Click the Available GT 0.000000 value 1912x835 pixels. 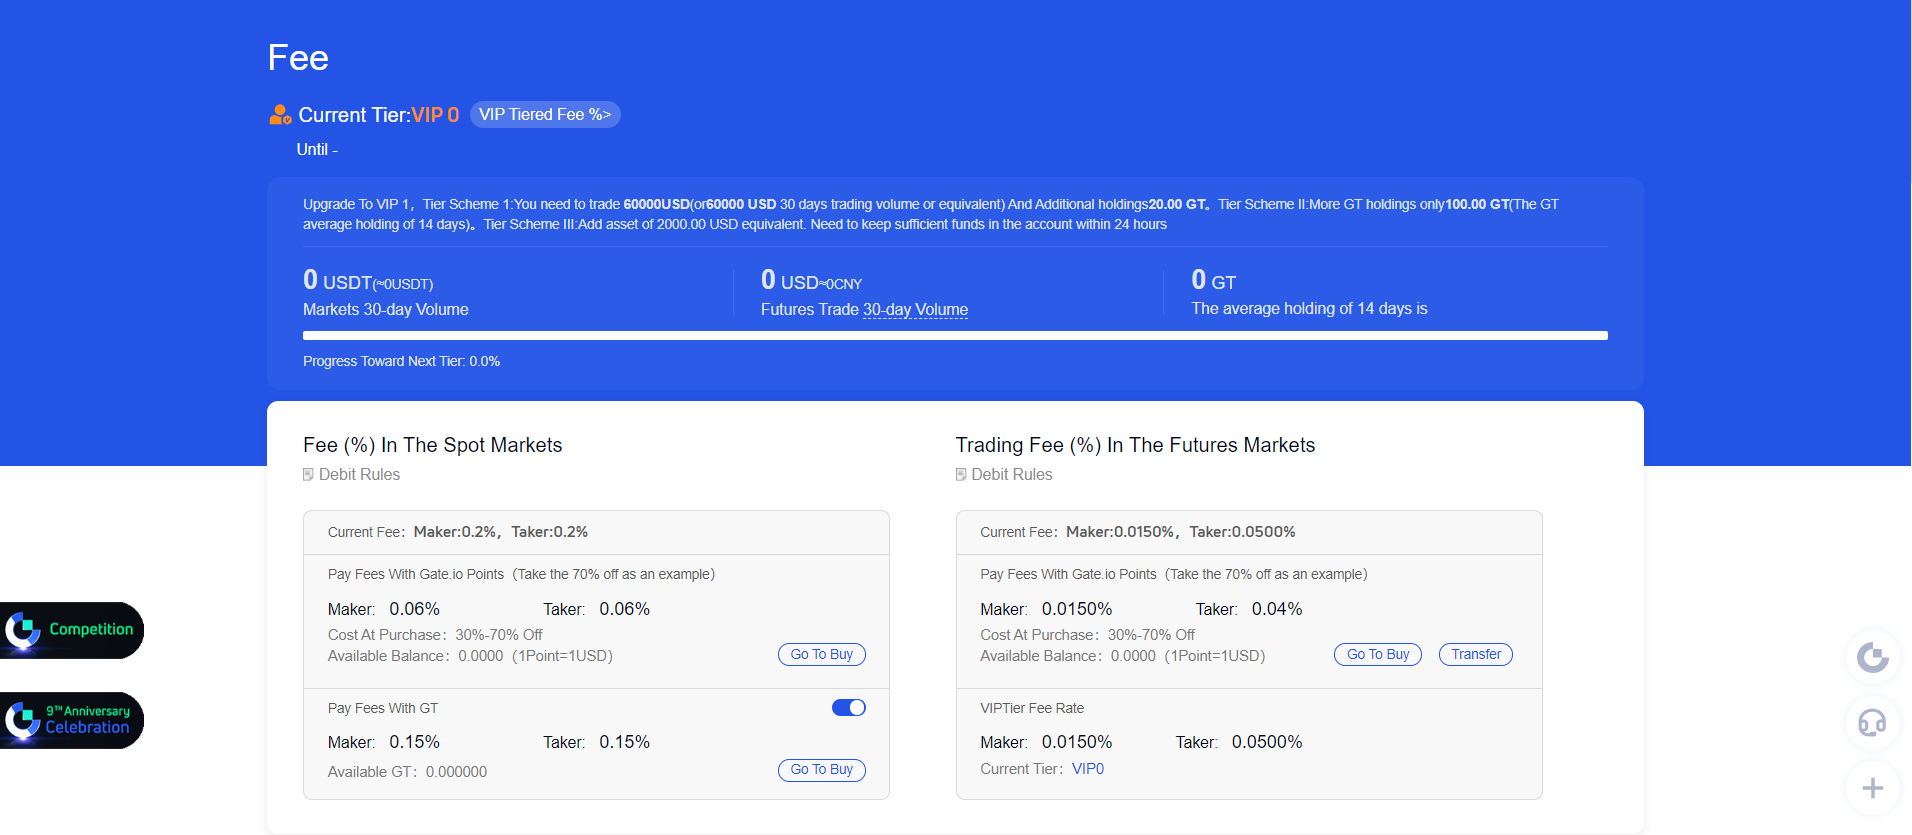456,772
